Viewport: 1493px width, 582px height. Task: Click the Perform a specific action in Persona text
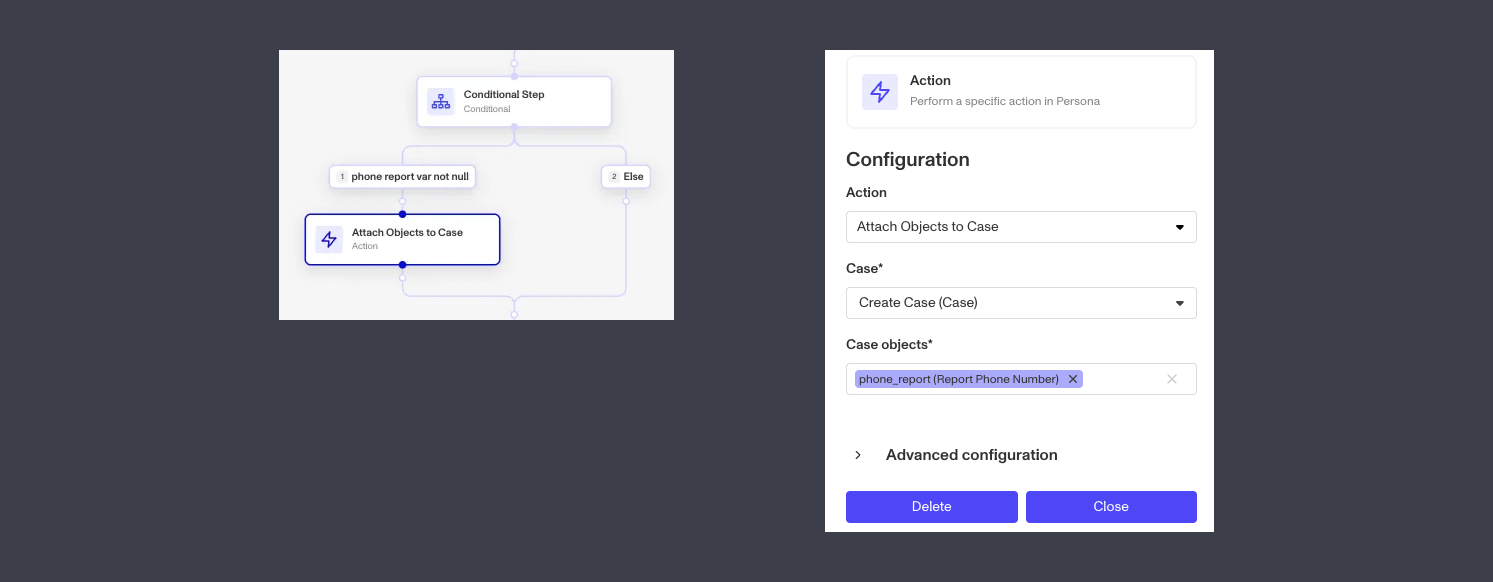pyautogui.click(x=1005, y=101)
